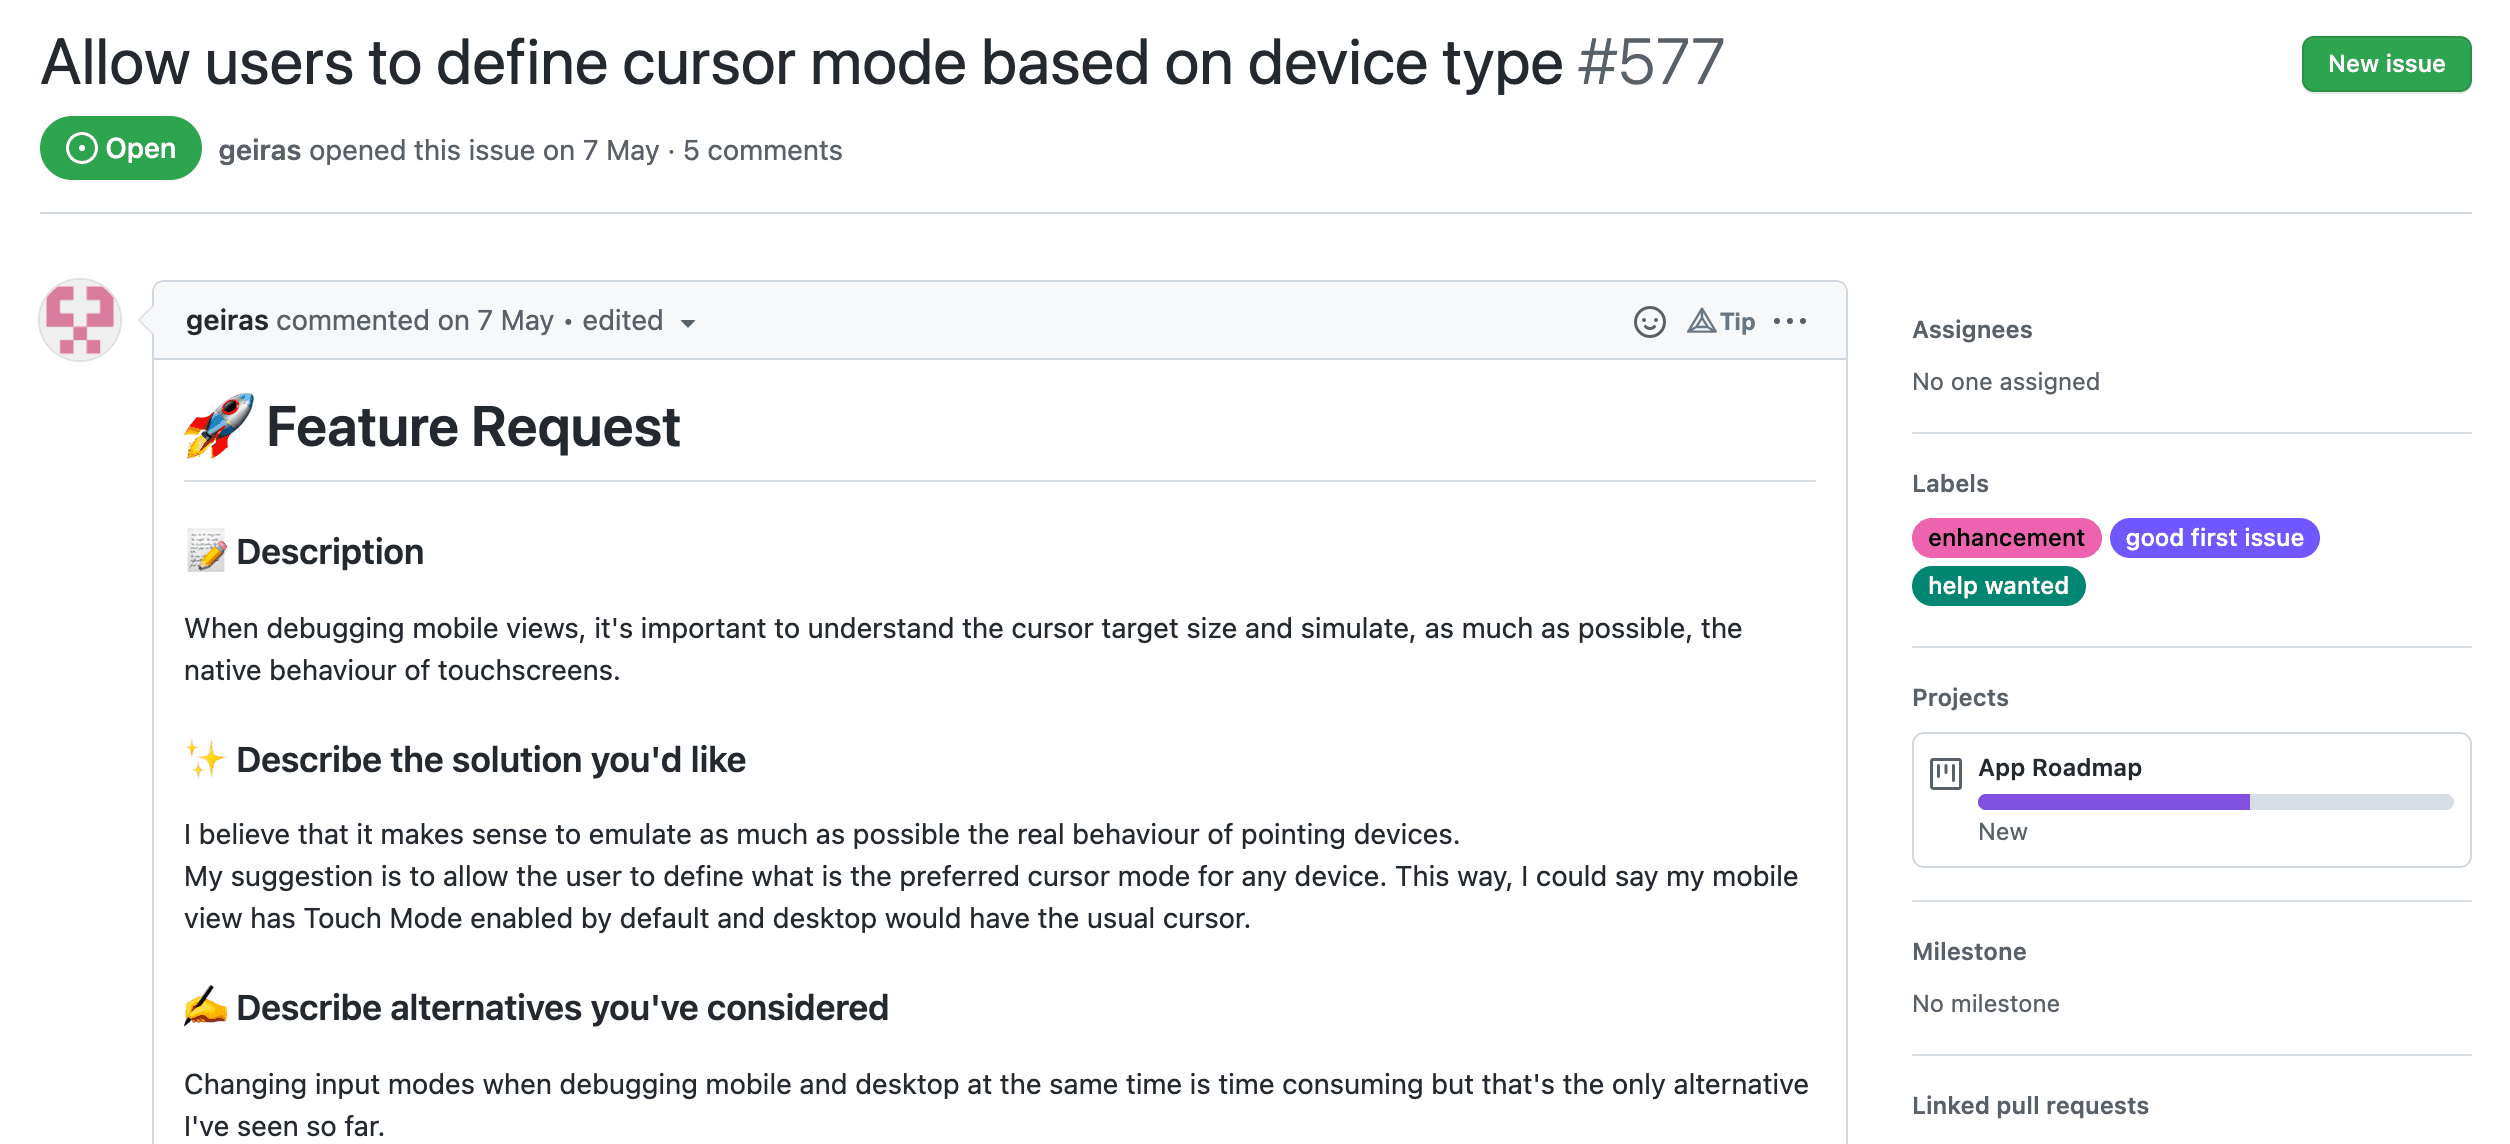Open the App Roadmap project link
Screen dimensions: 2510x1144
pyautogui.click(x=2060, y=768)
